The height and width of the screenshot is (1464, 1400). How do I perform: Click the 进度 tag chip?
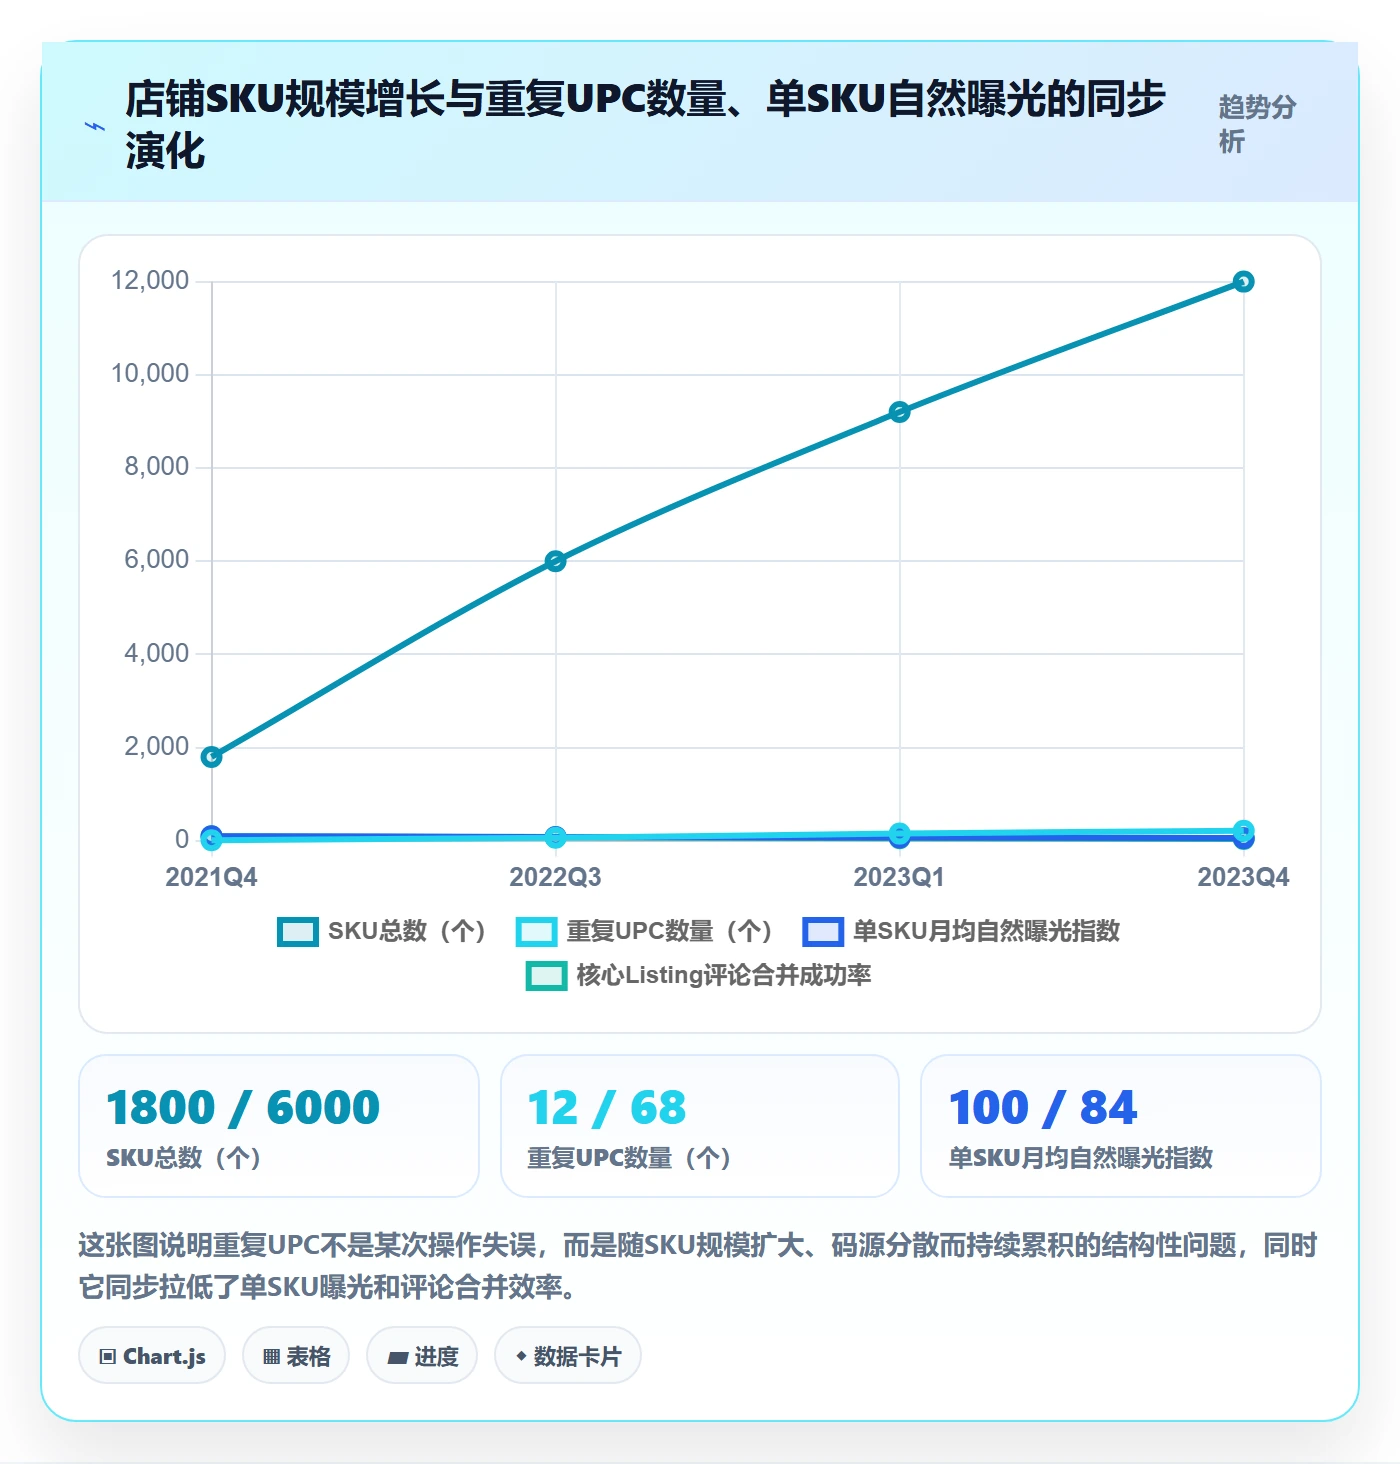(422, 1356)
